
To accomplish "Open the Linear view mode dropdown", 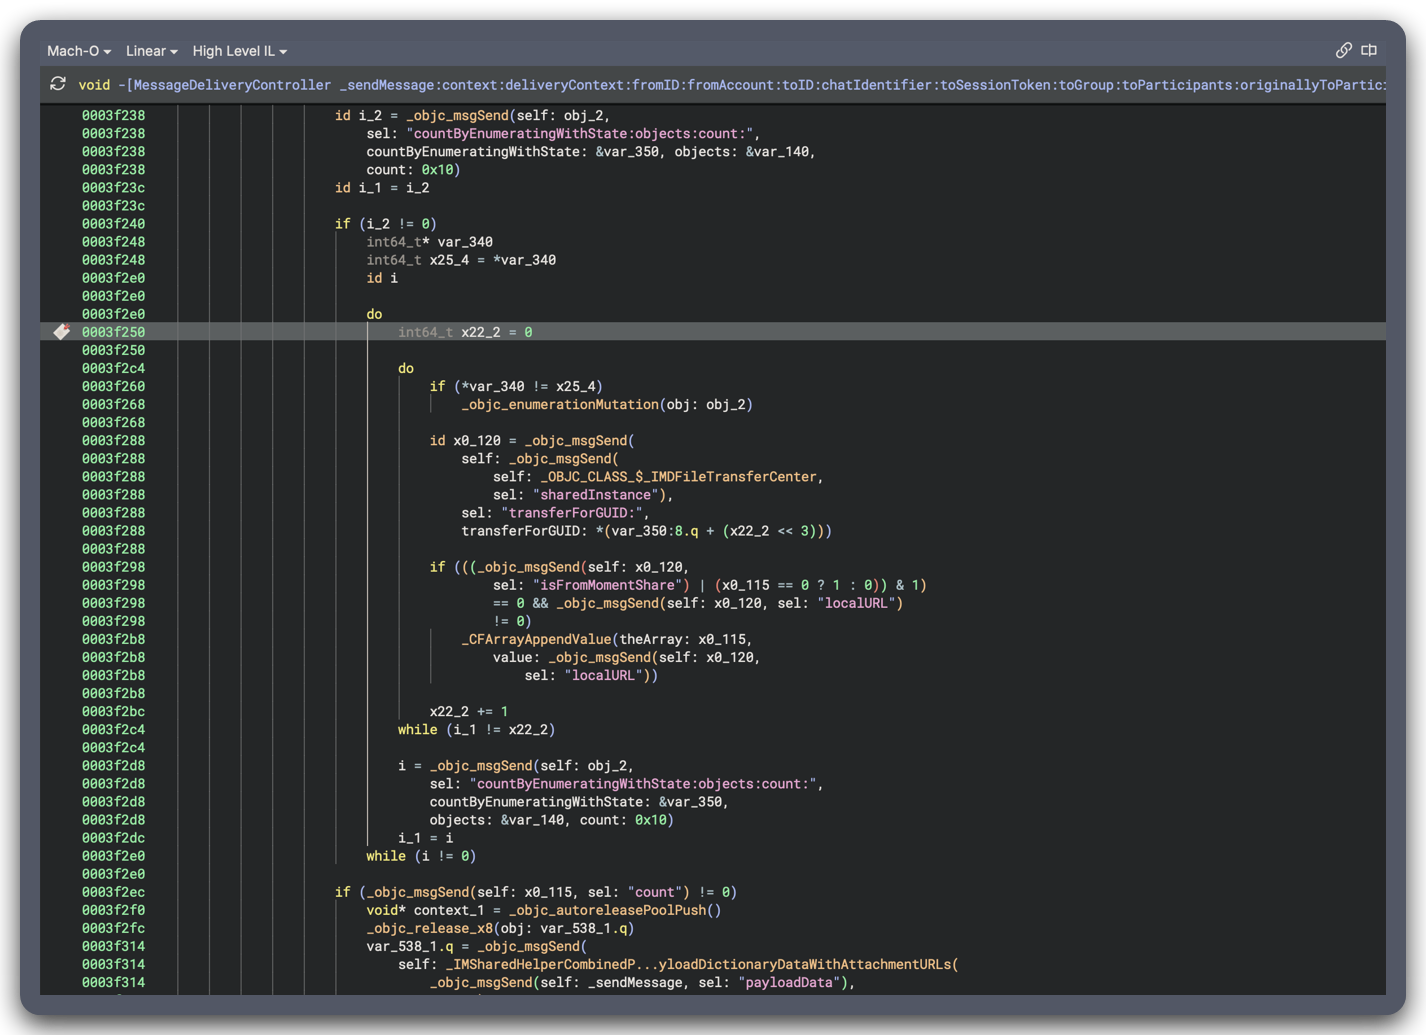I will [152, 51].
